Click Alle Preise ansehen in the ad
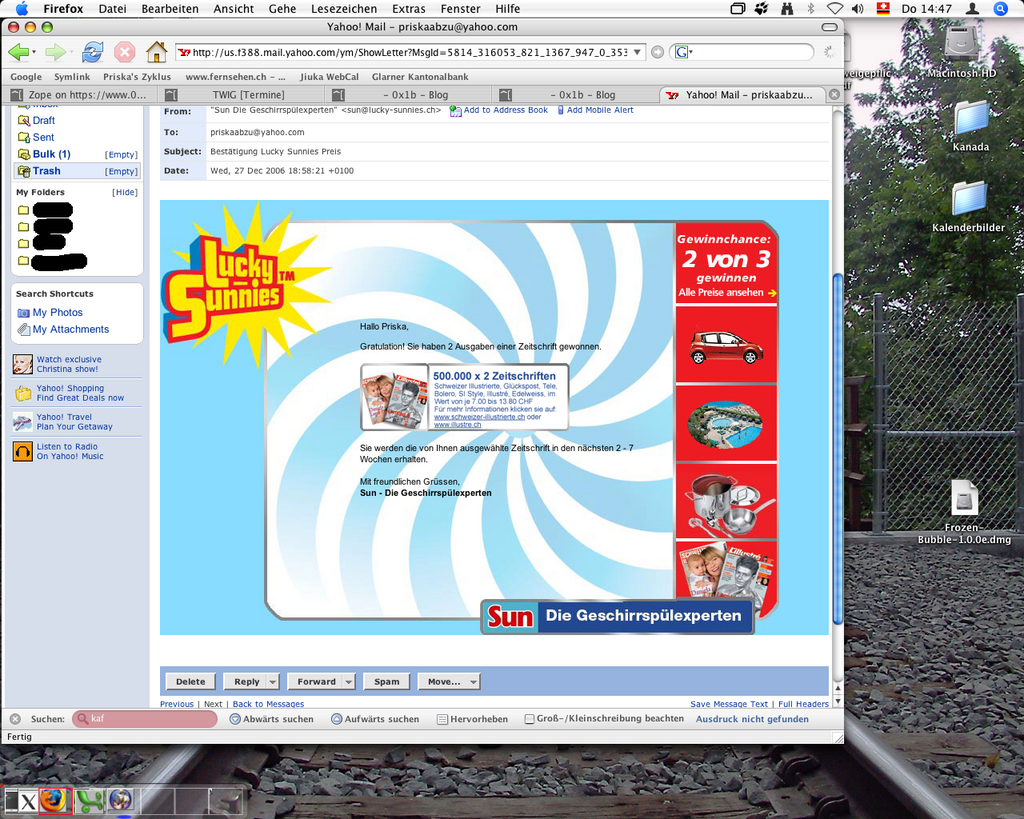The image size is (1024, 819). point(726,293)
